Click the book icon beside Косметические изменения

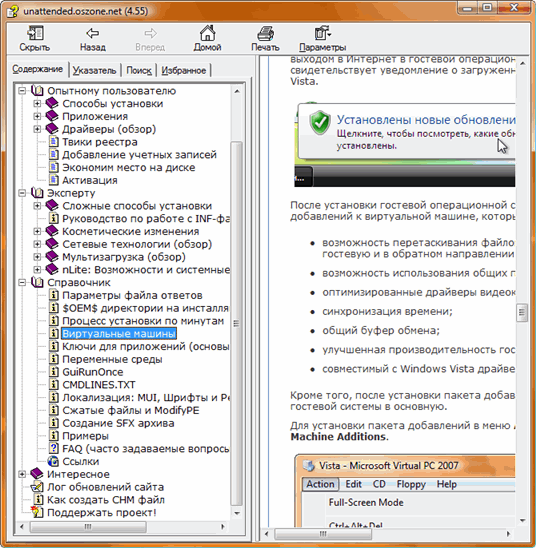point(52,231)
